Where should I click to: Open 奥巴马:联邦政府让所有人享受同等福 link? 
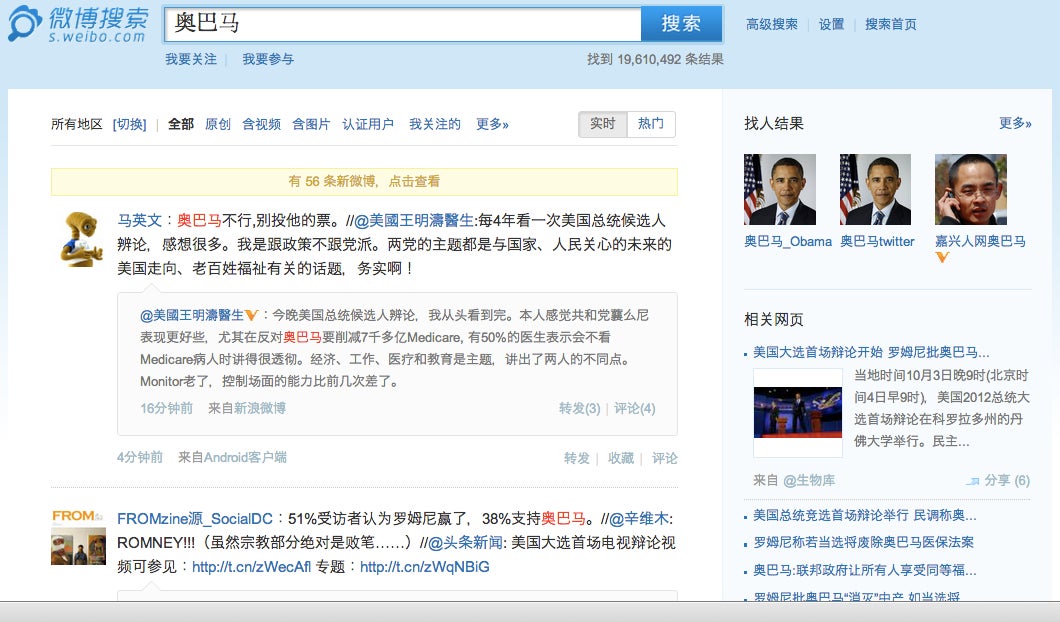click(x=865, y=571)
